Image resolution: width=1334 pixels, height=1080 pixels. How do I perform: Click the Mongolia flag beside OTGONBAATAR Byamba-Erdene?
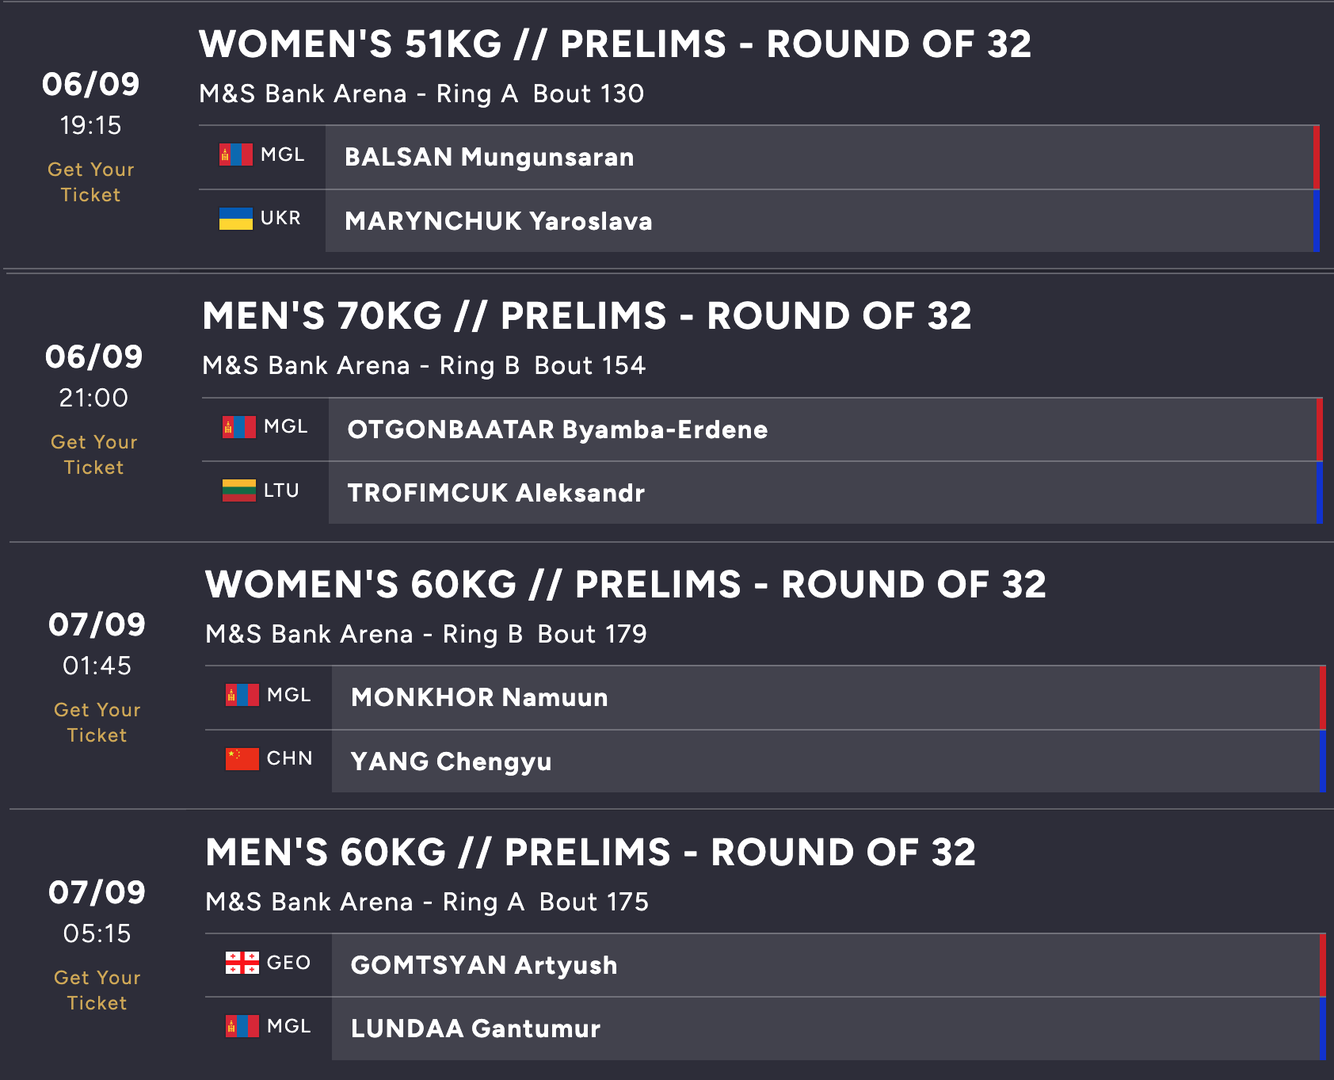pos(239,427)
